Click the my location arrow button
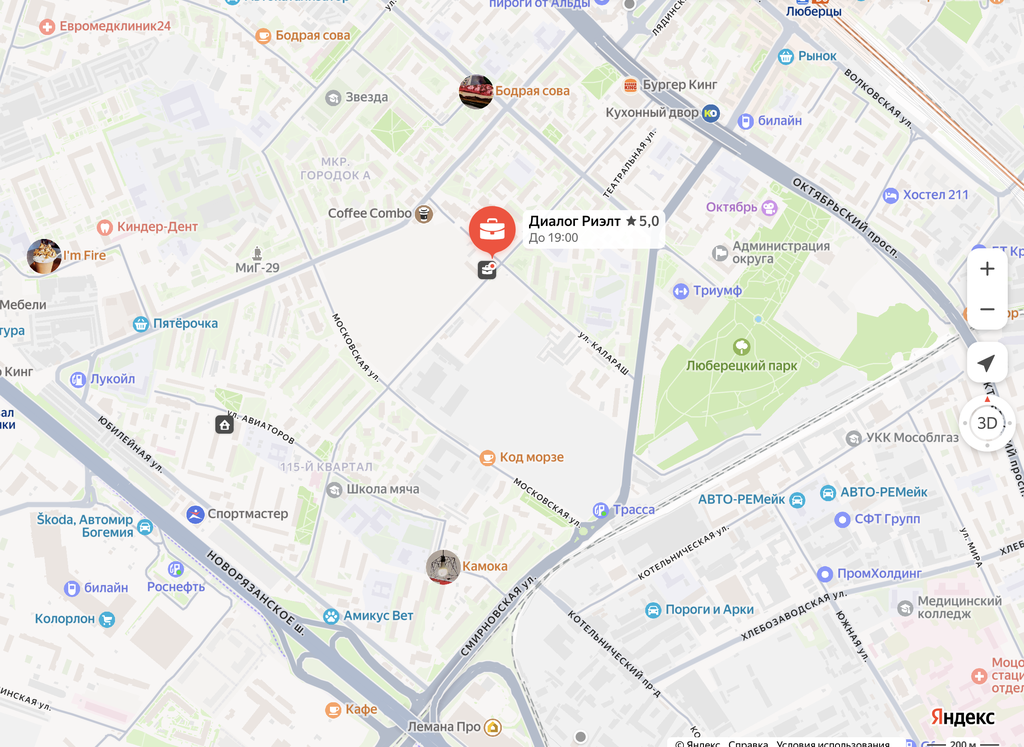 click(987, 362)
